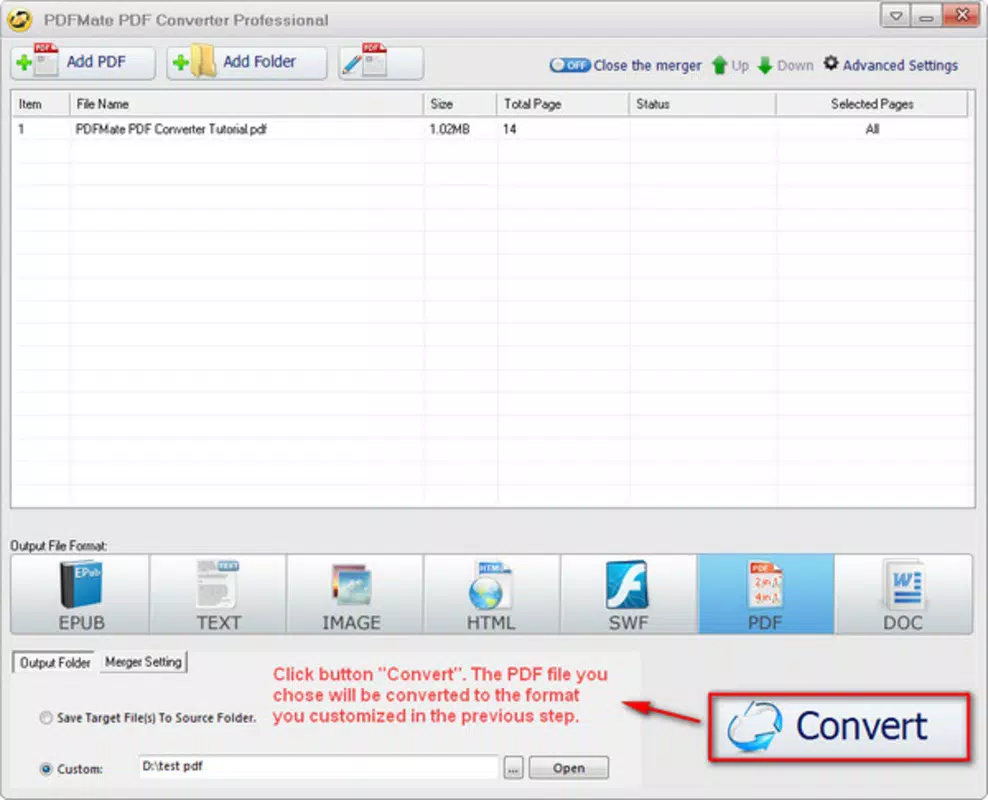Click the total page value 14
The image size is (988, 800).
coord(509,129)
